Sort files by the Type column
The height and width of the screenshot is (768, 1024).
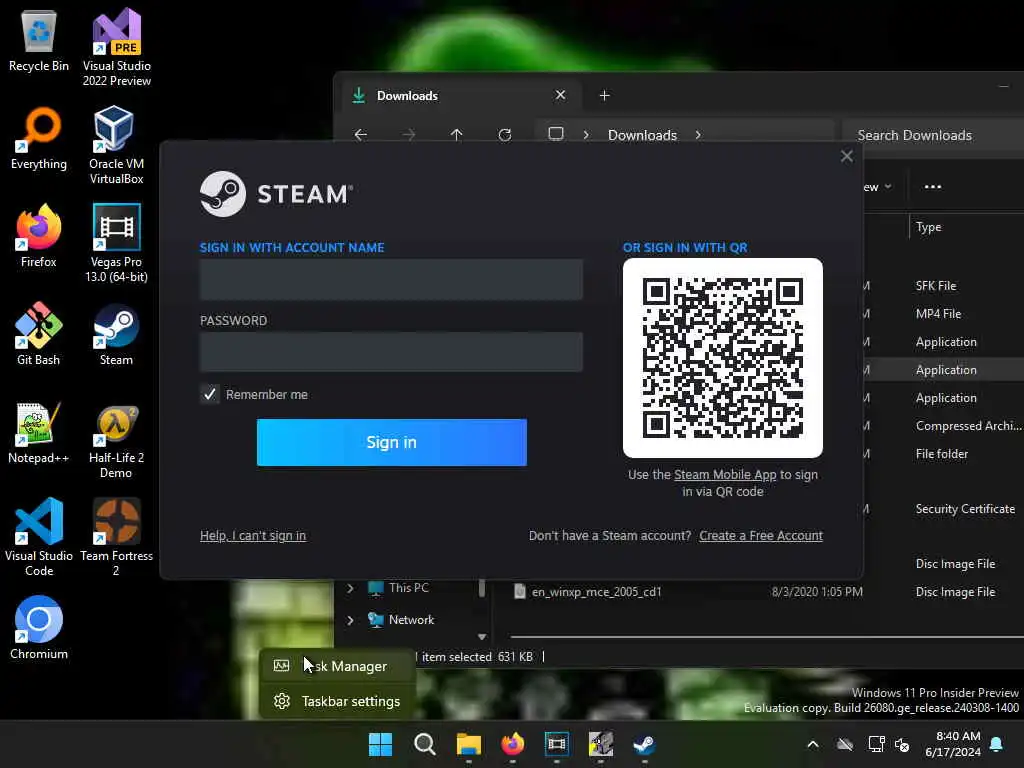929,227
